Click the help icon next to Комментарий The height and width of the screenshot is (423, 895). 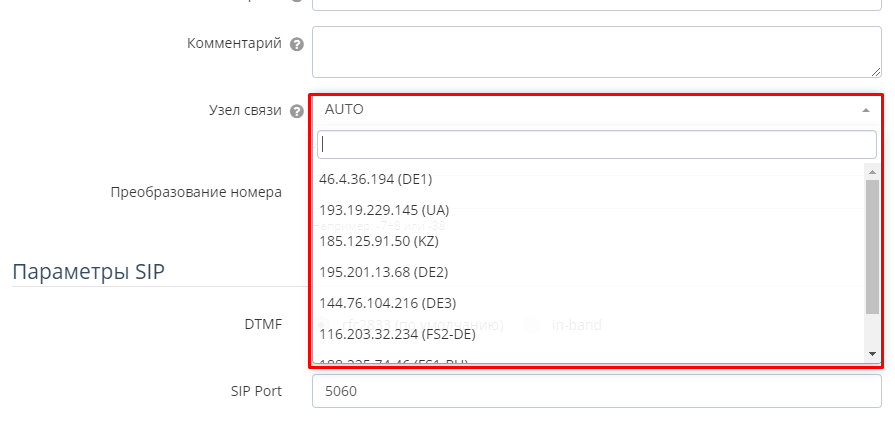297,45
